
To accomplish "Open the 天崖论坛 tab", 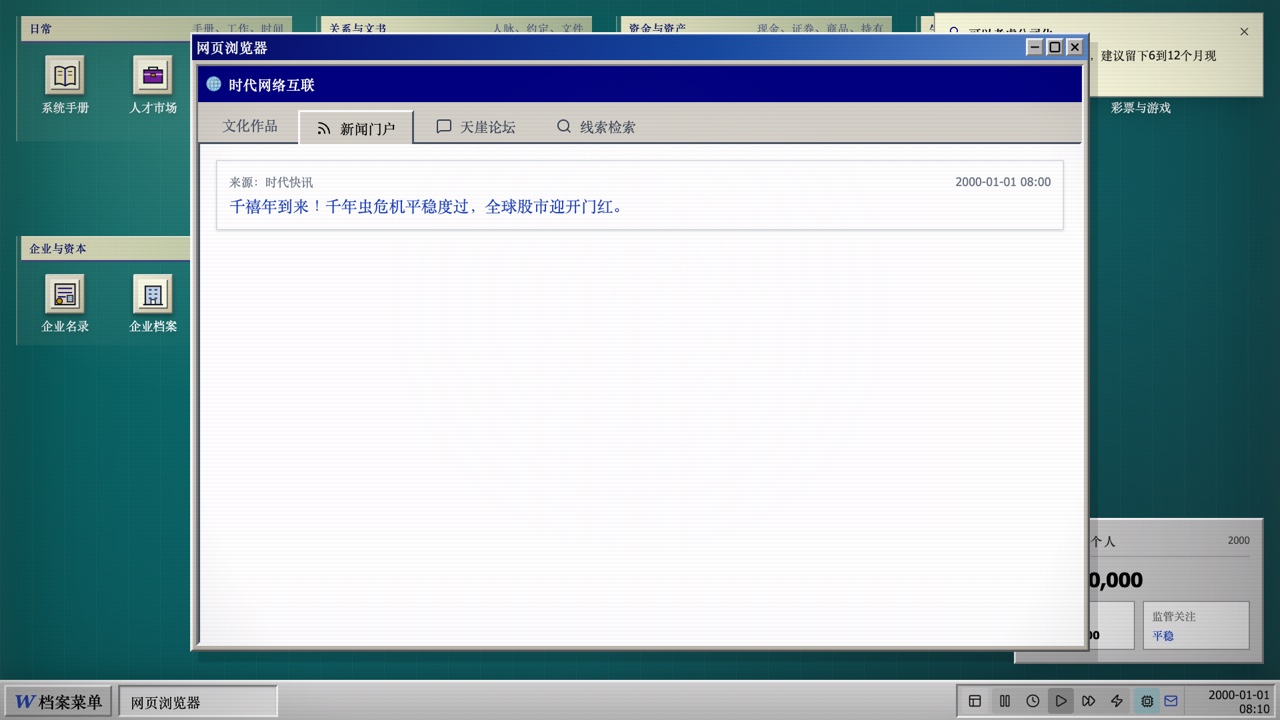I will (x=476, y=127).
